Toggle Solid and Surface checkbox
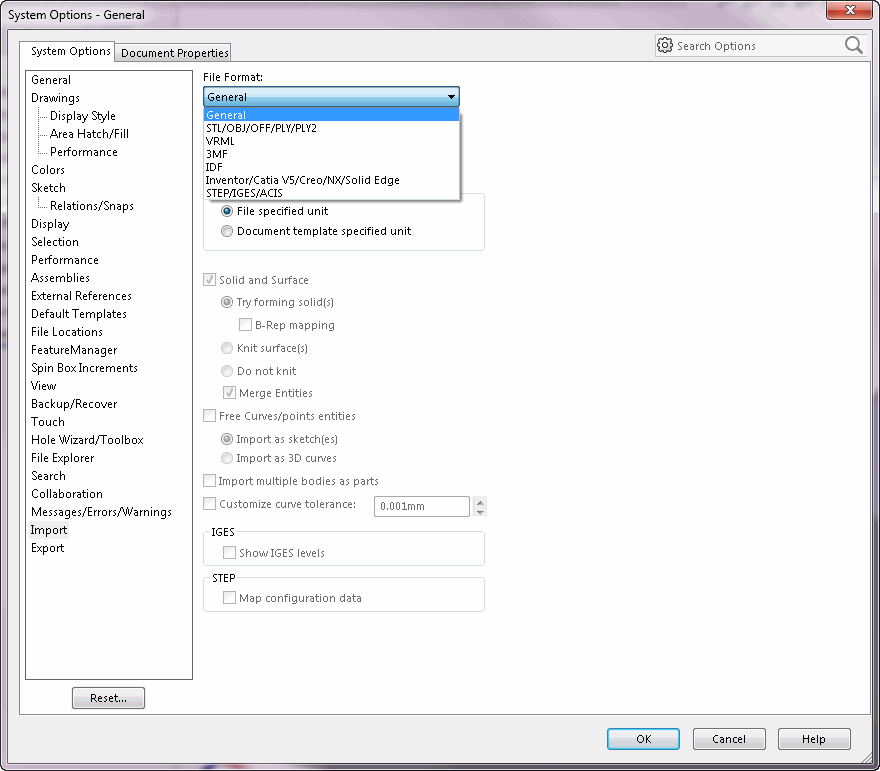Screen dimensions: 880x771 coord(209,279)
